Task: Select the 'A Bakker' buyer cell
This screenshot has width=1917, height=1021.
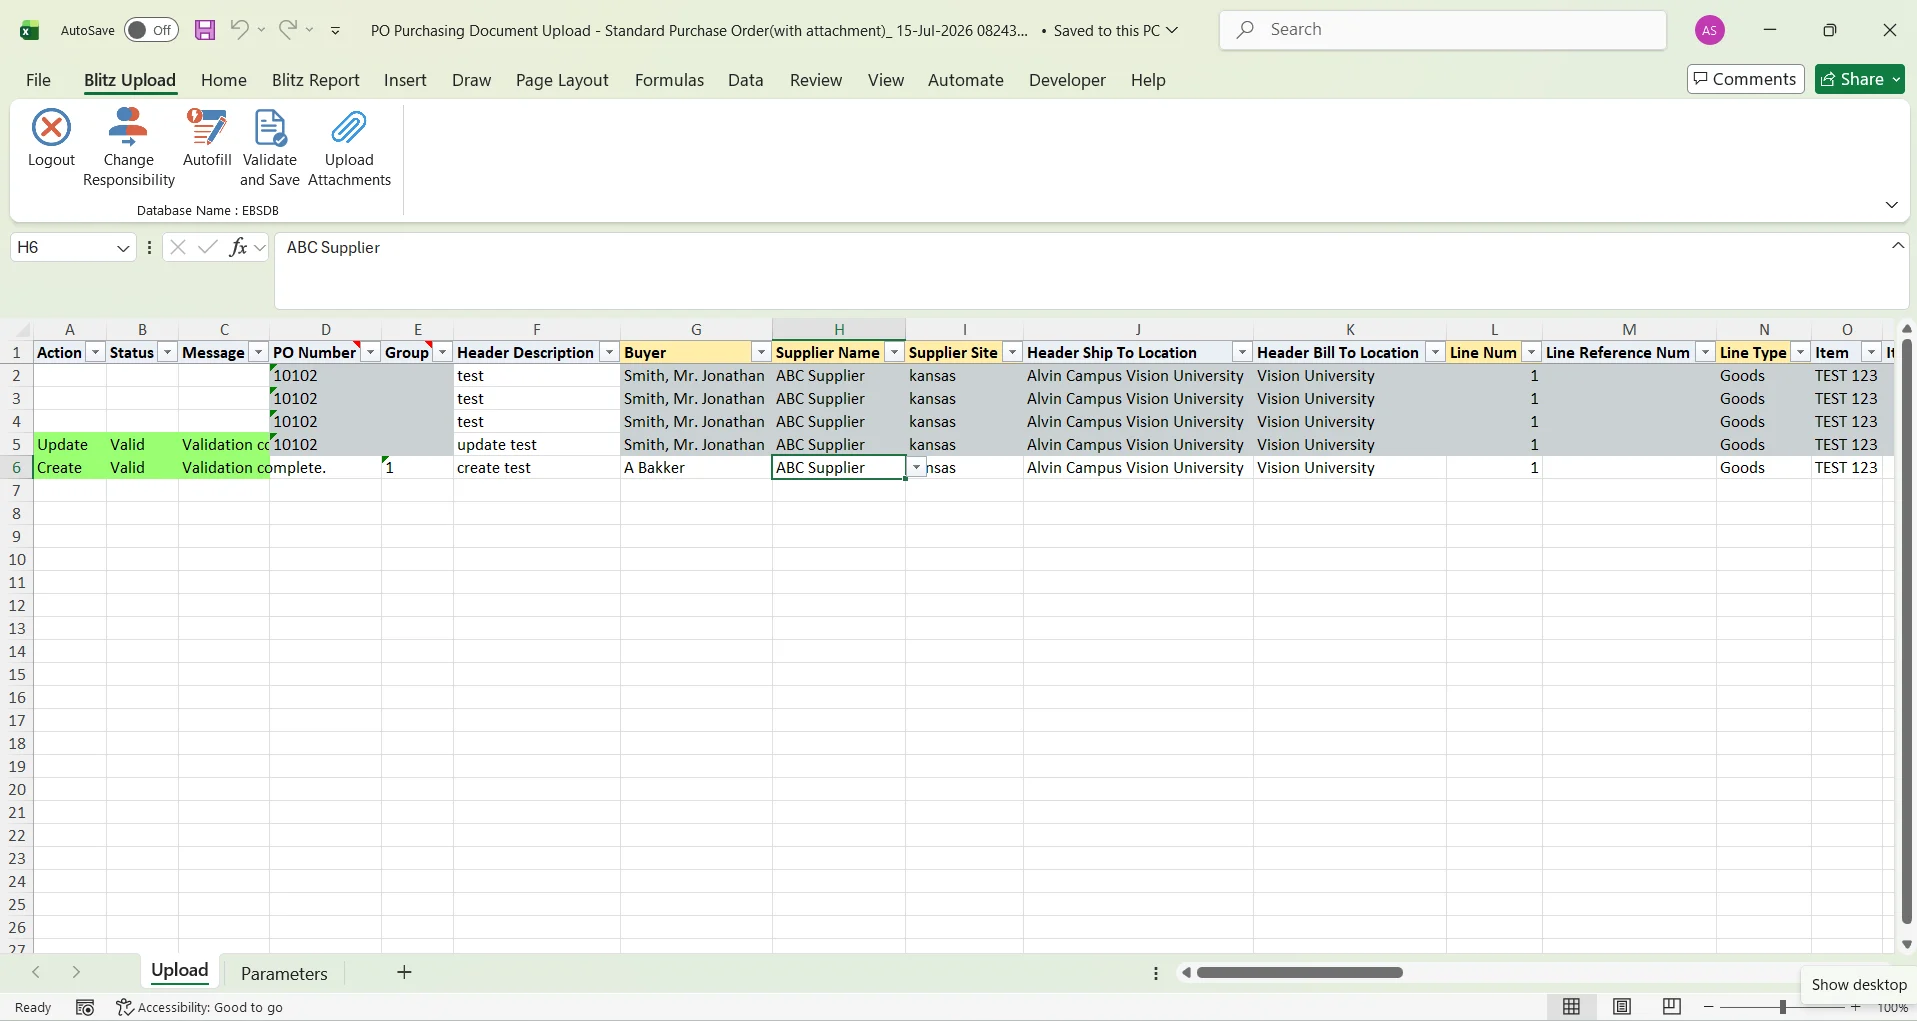Action: (x=696, y=468)
